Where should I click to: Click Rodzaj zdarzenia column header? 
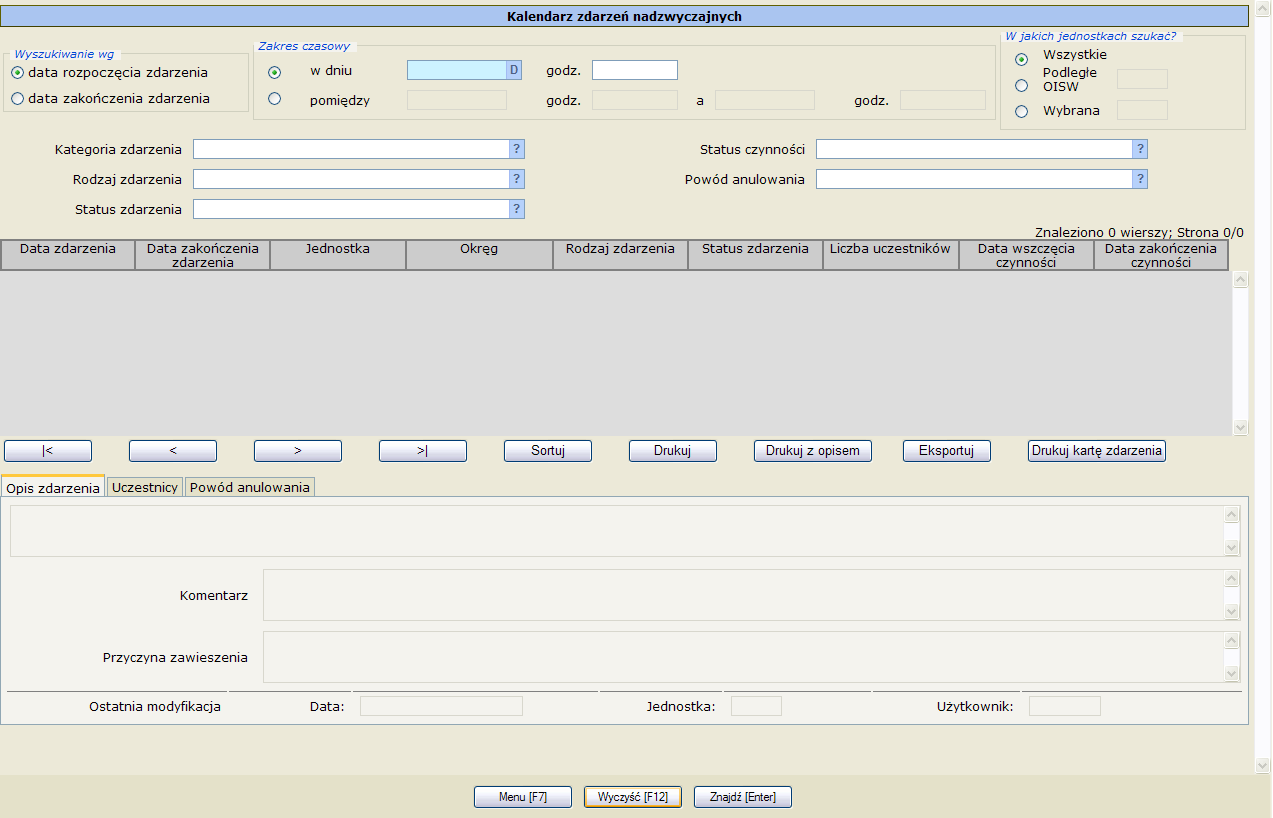point(620,255)
